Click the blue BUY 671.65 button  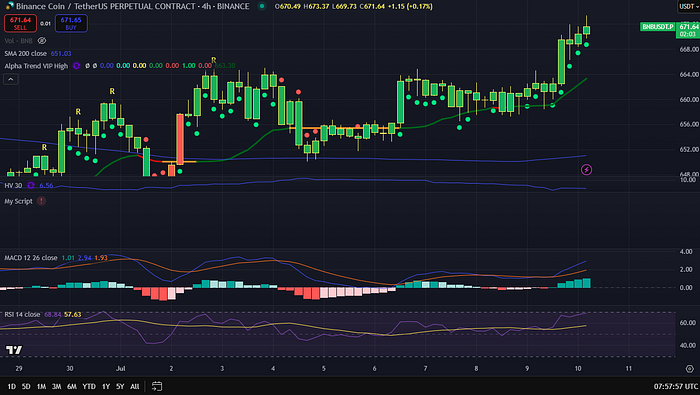71,23
